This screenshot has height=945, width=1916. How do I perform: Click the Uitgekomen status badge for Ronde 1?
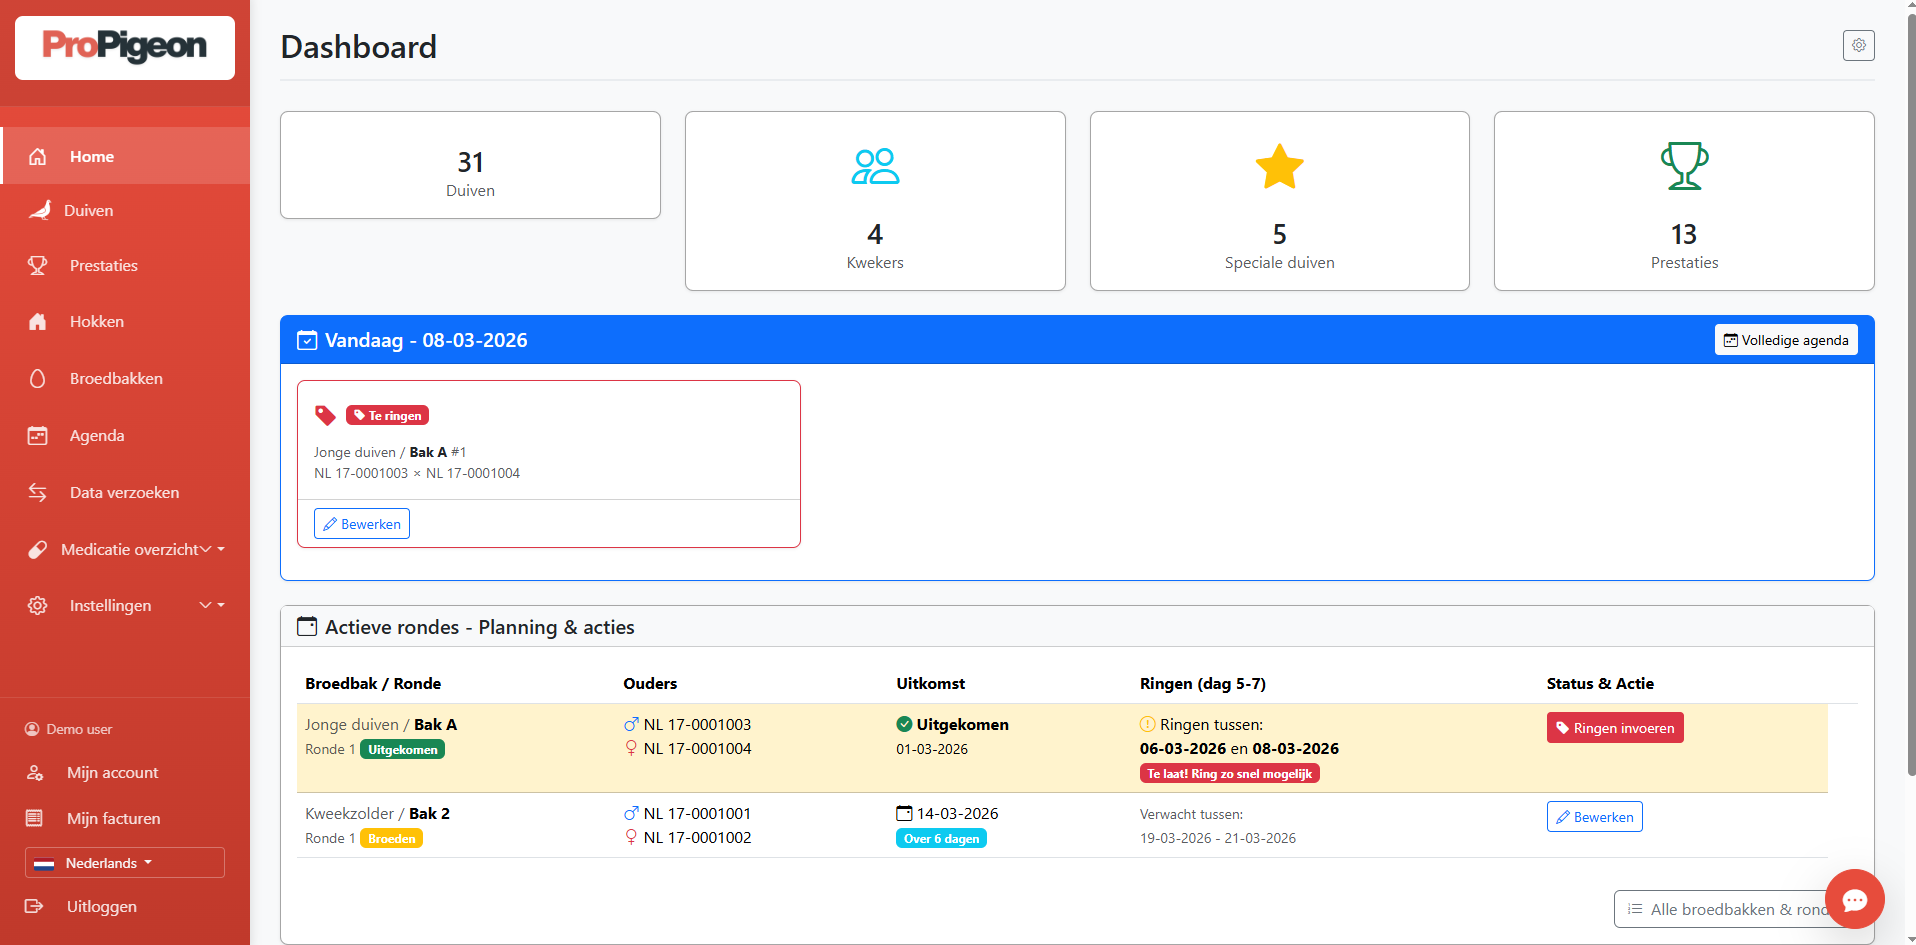click(402, 748)
